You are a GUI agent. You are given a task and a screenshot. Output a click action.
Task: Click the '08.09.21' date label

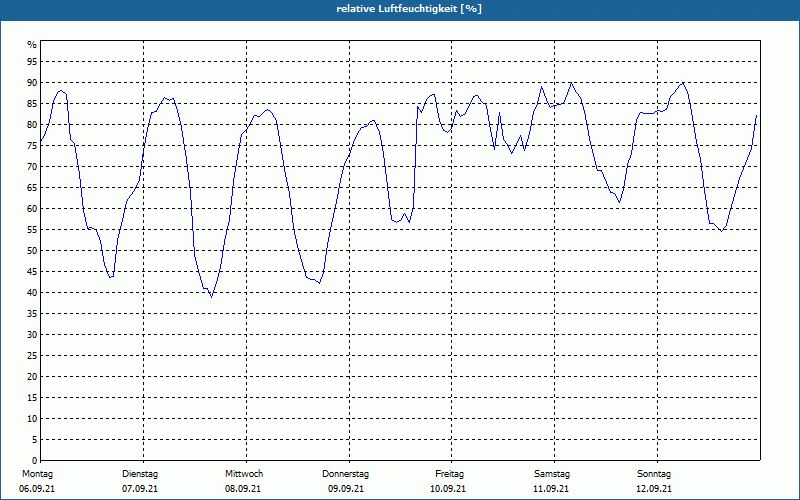(243, 489)
